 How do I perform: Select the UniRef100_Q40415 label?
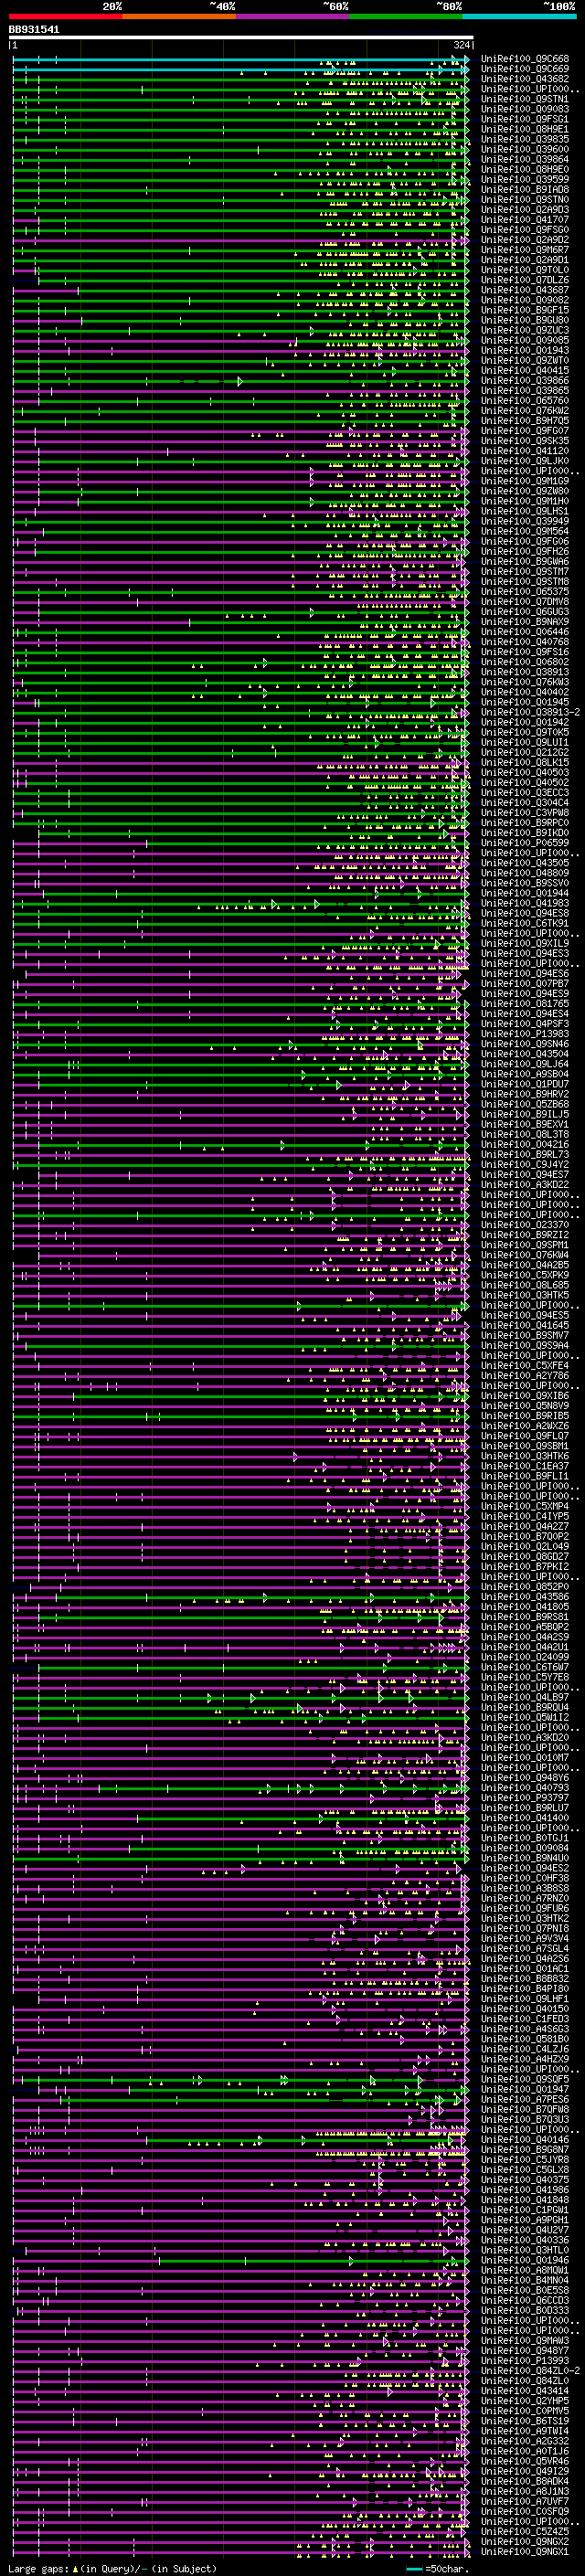(524, 370)
